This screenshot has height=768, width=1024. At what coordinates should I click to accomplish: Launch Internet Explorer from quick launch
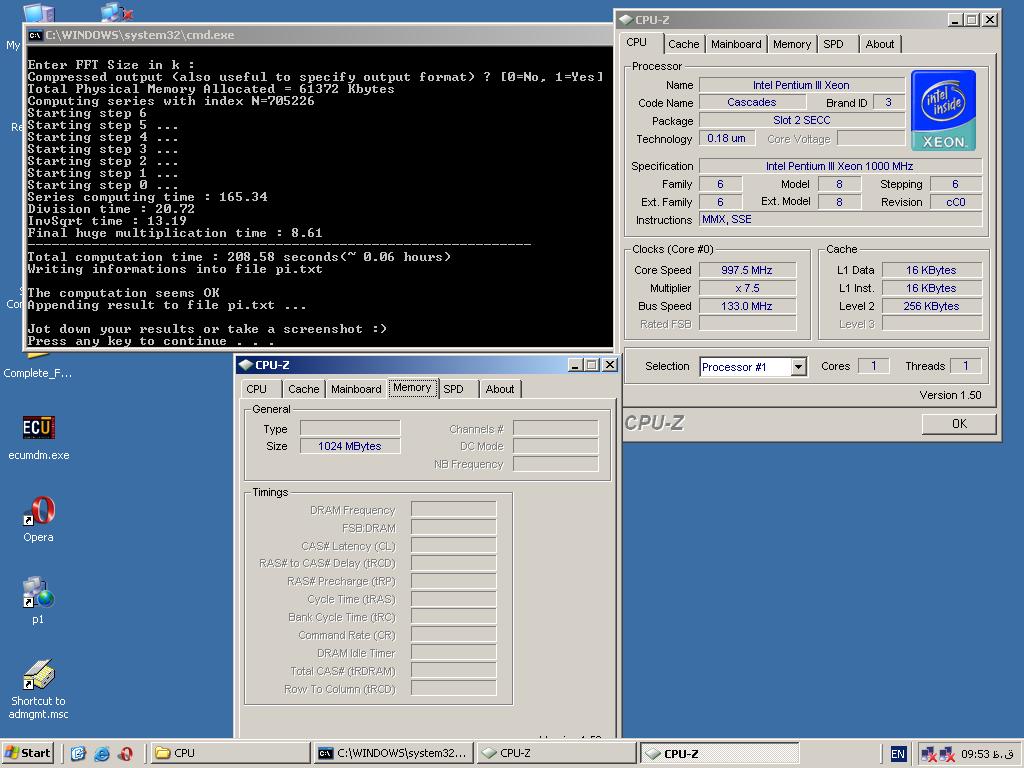point(102,753)
